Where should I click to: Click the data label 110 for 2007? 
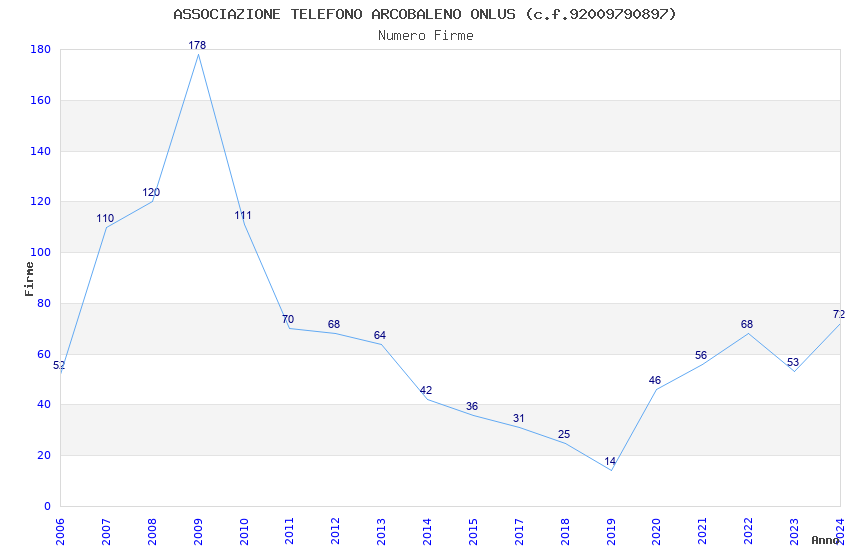pos(105,218)
